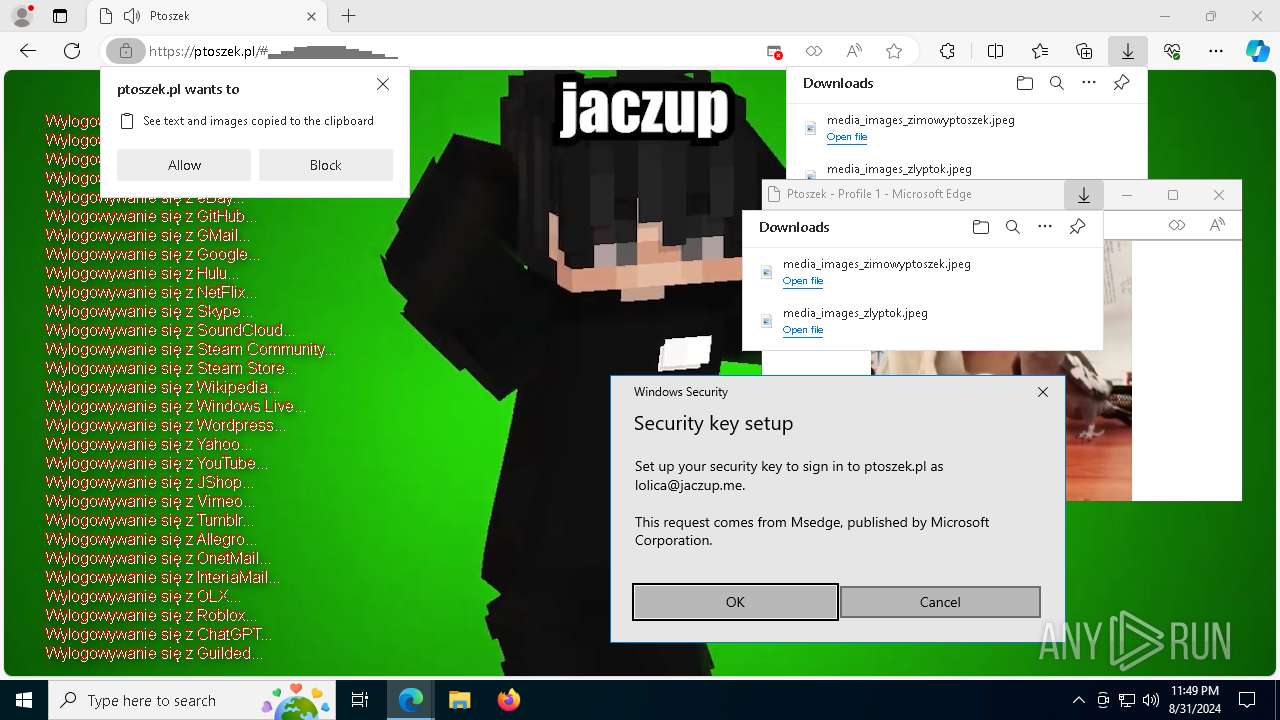Screen dimensions: 1280x720
Task: Open the passkey icon in the address bar
Action: (814, 51)
